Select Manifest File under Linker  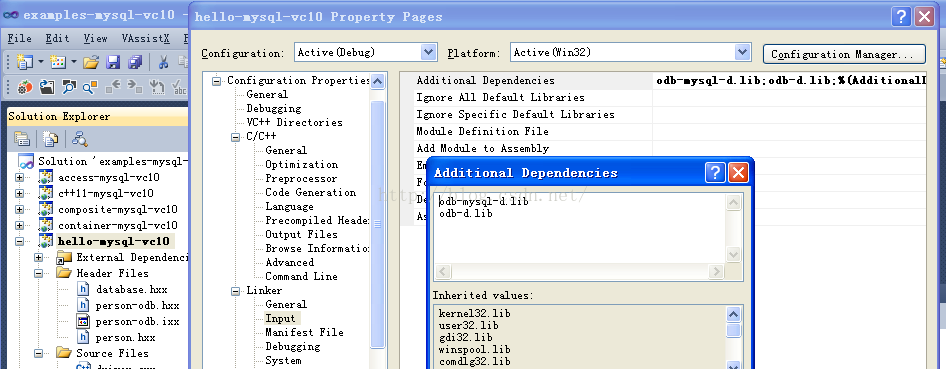(305, 332)
